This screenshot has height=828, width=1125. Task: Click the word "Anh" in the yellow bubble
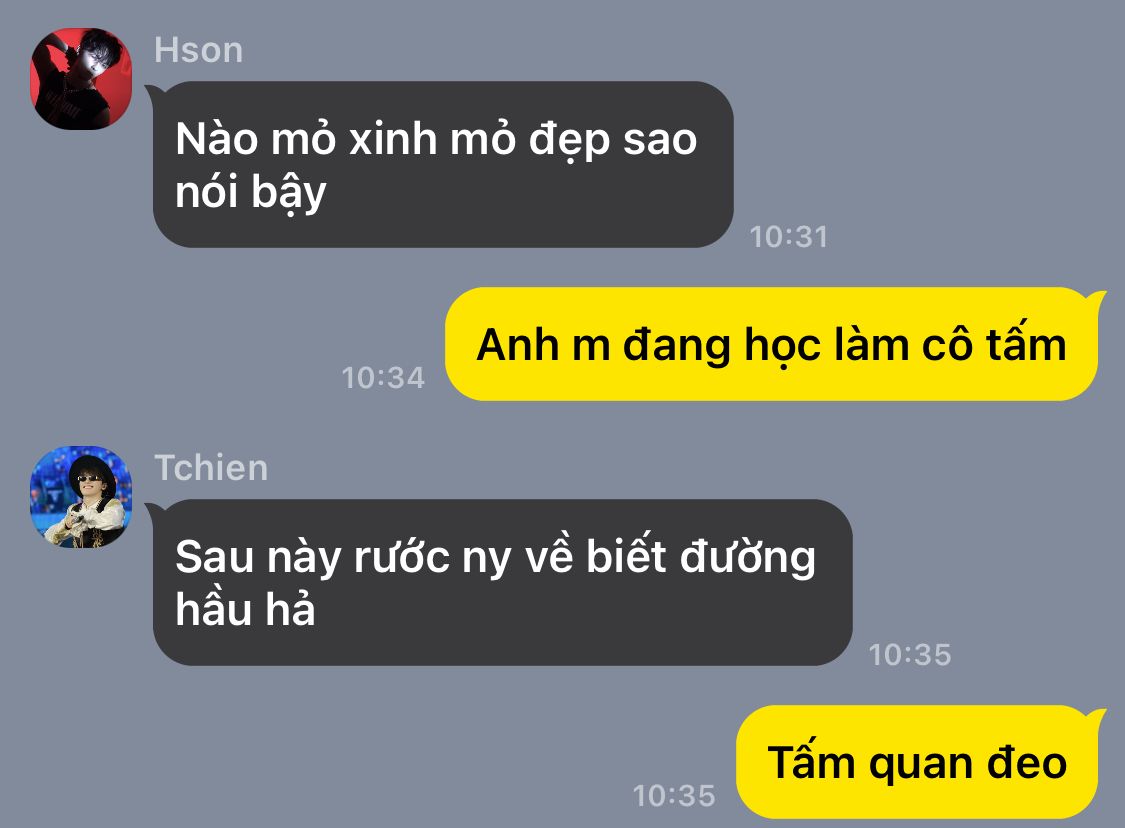pyautogui.click(x=517, y=344)
